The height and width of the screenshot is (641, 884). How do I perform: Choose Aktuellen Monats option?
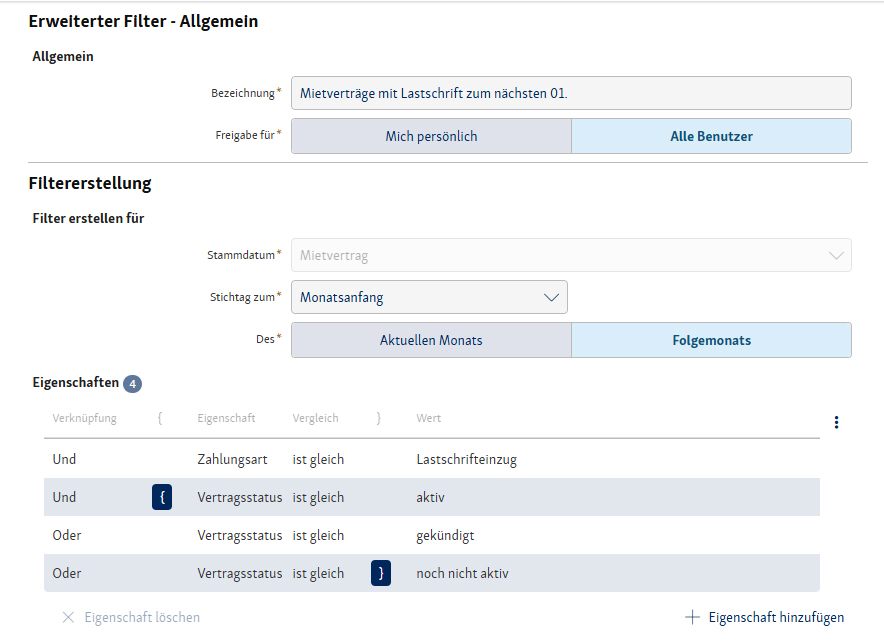click(431, 340)
